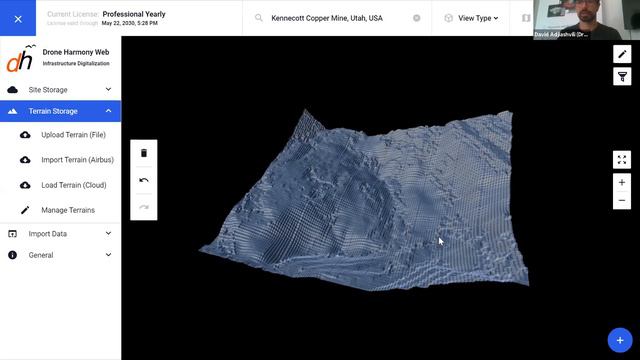The image size is (640, 360).
Task: Click the General info icon
Action: pos(12,255)
